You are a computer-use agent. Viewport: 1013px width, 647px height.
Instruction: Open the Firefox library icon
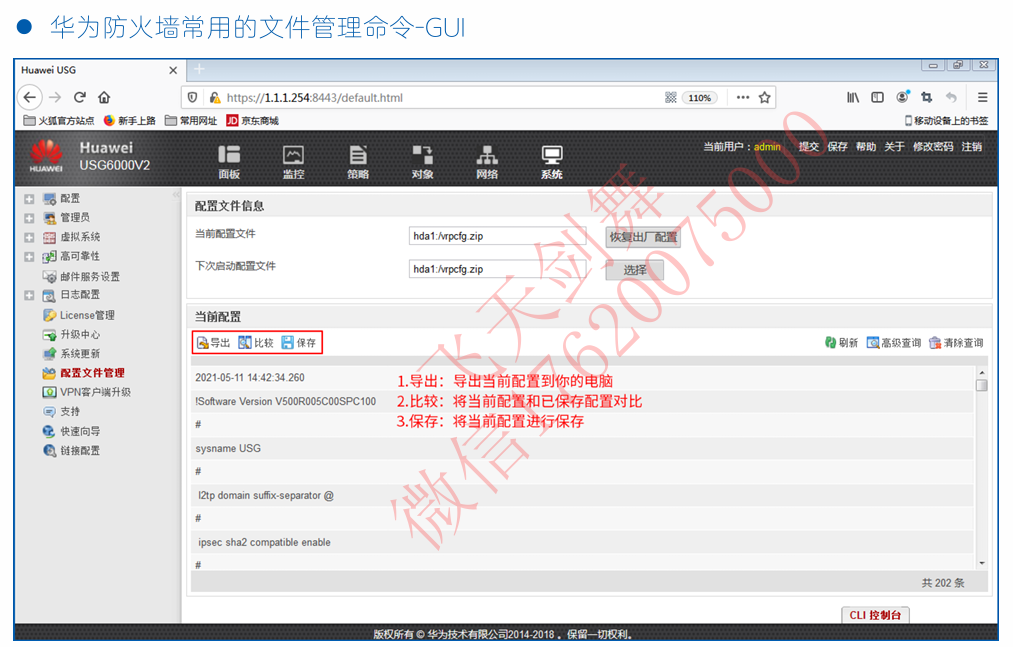(x=853, y=98)
